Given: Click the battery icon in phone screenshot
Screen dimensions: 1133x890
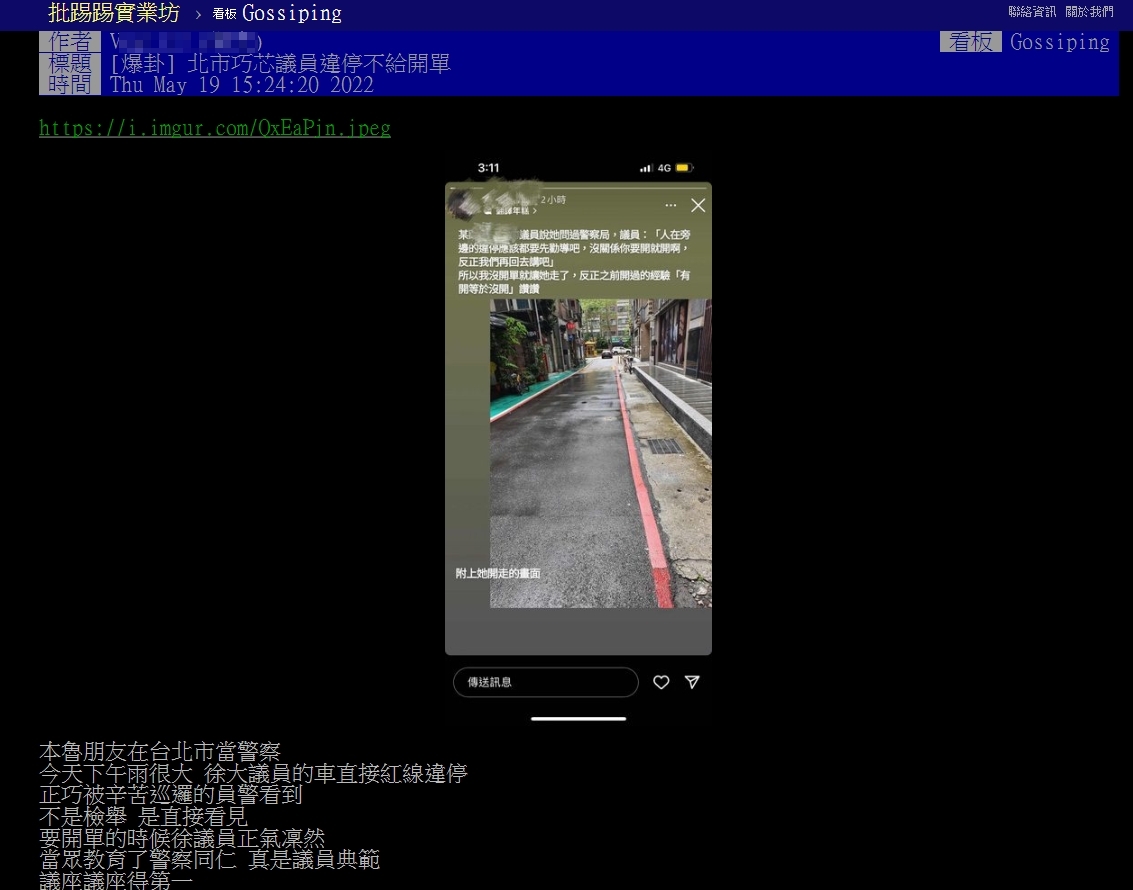Looking at the screenshot, I should tap(685, 168).
